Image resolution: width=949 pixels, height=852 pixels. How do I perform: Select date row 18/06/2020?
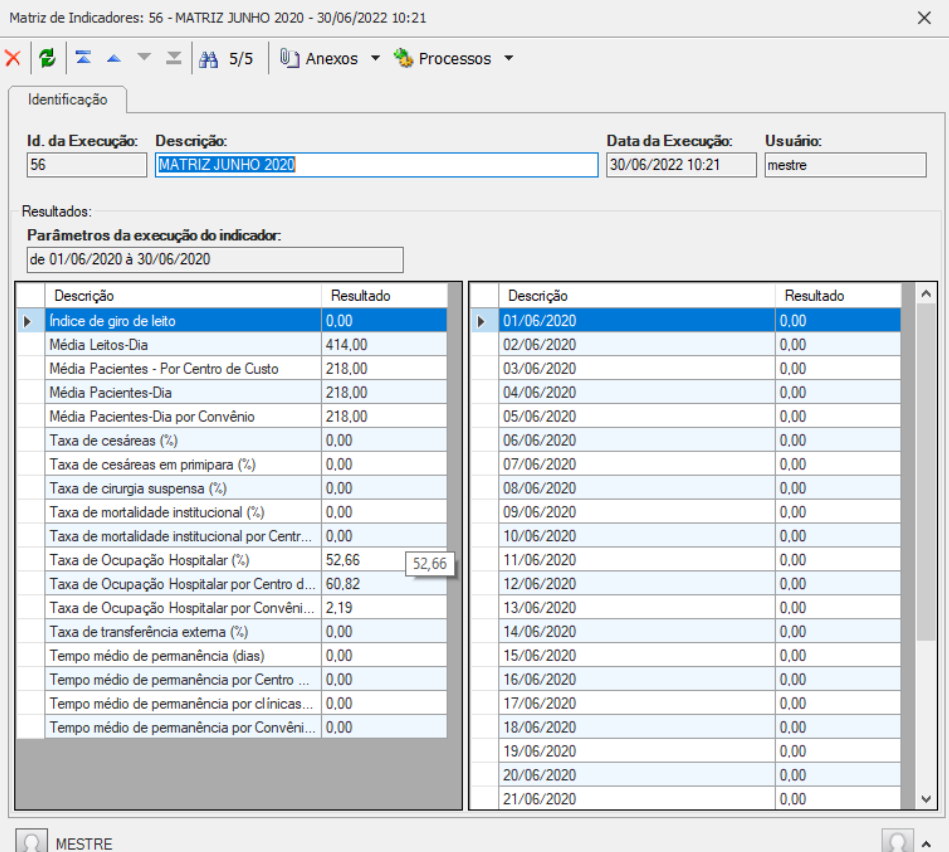coord(686,727)
